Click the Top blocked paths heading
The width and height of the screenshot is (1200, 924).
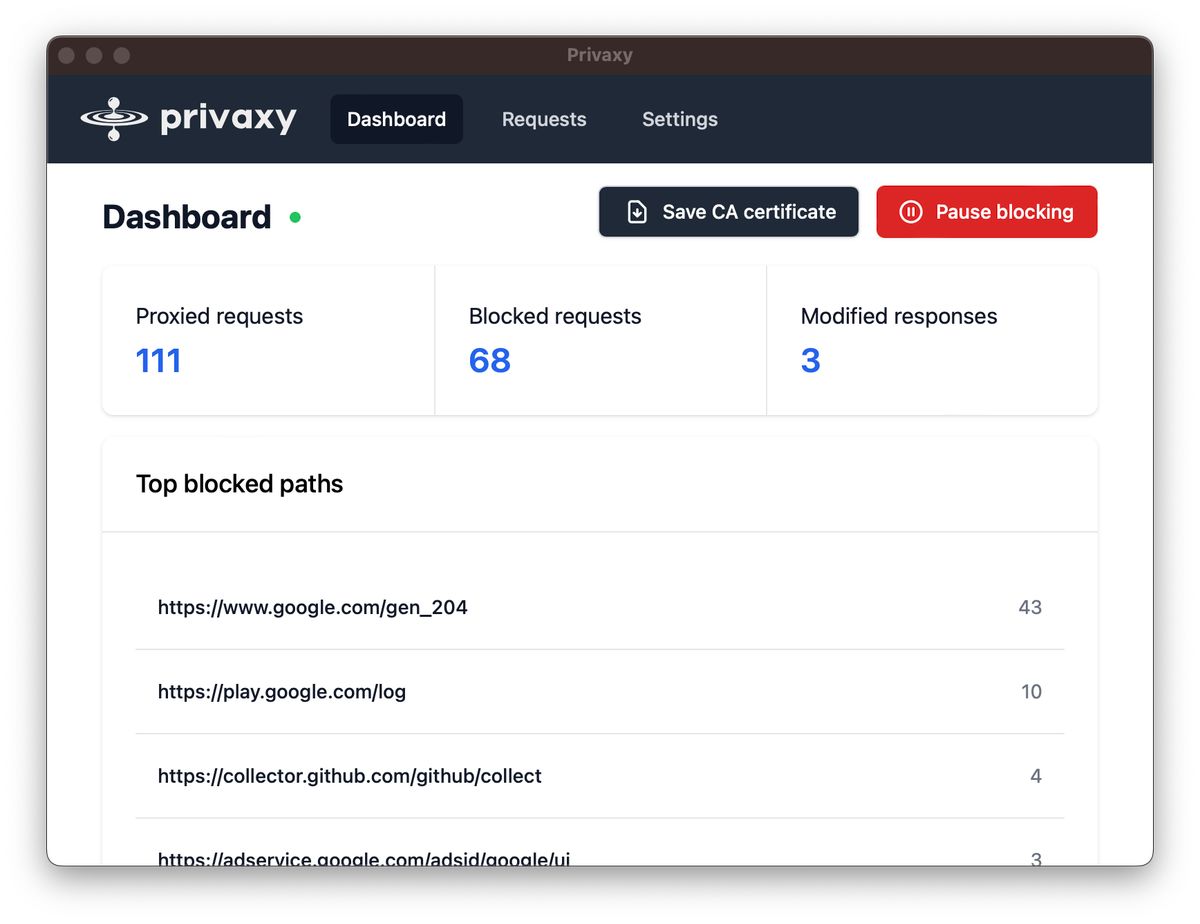click(x=239, y=484)
